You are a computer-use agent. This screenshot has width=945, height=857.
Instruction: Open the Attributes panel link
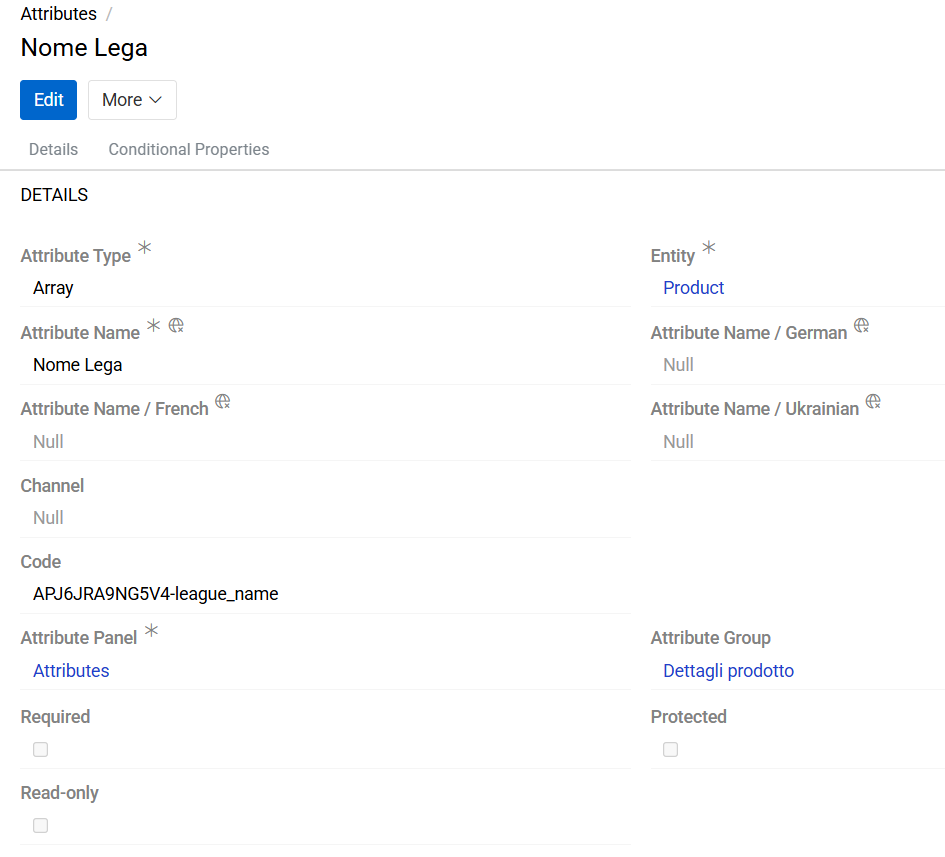[71, 671]
